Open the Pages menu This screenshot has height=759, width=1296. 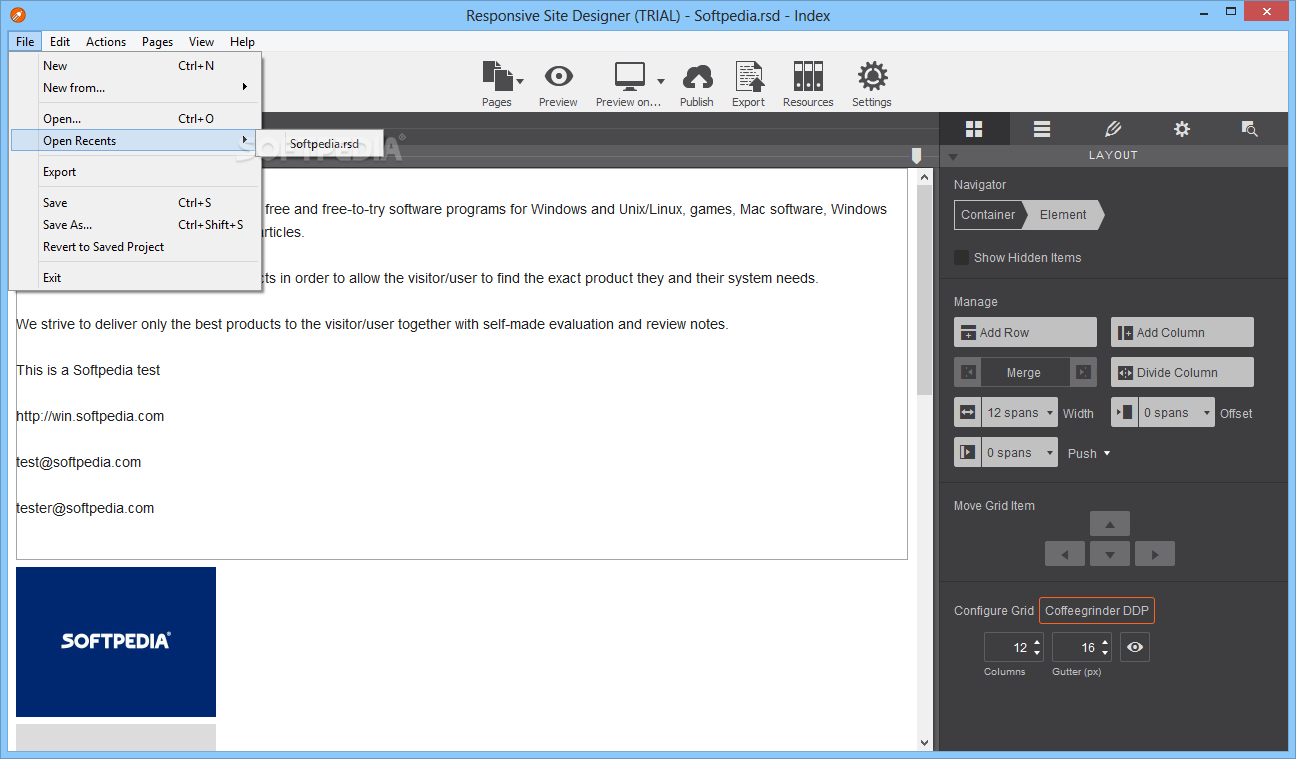pos(157,41)
